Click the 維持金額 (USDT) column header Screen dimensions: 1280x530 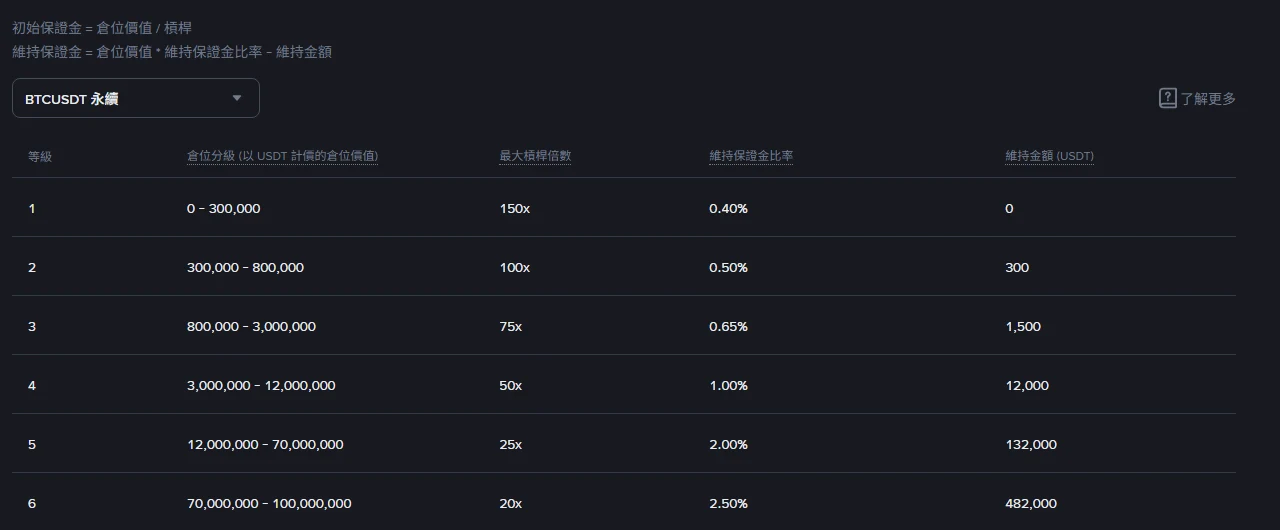pos(1049,156)
